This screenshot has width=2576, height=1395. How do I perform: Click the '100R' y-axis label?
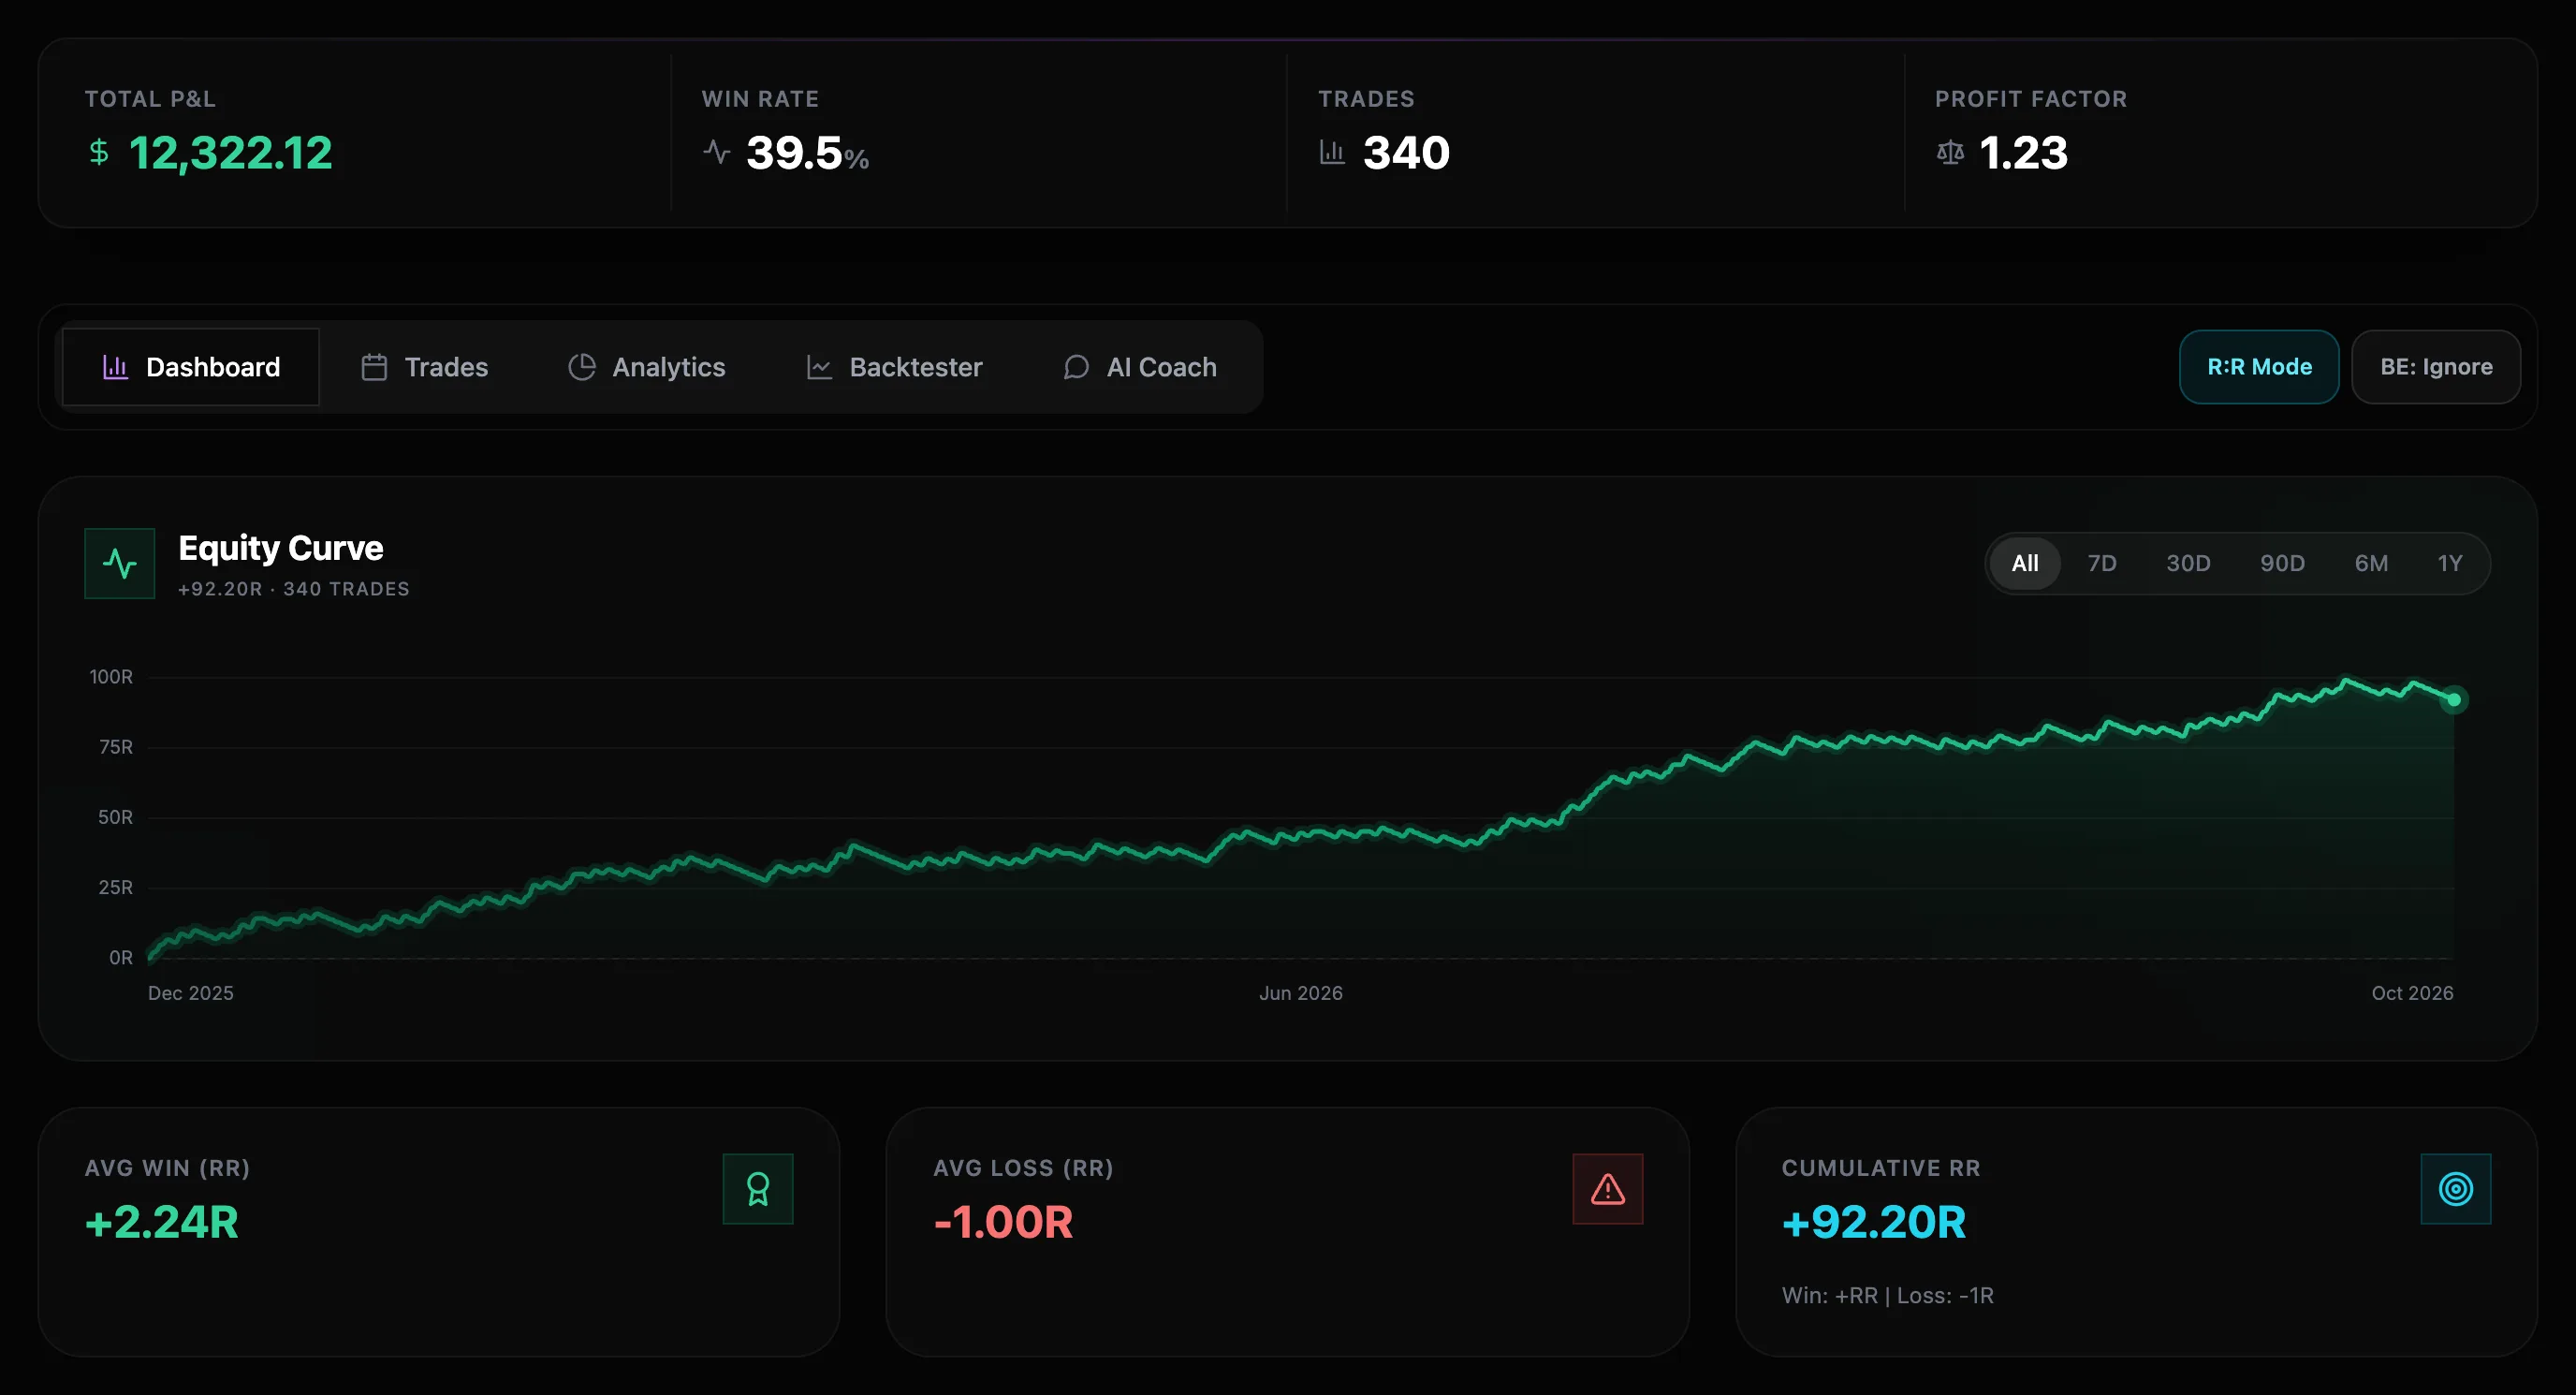coord(111,677)
